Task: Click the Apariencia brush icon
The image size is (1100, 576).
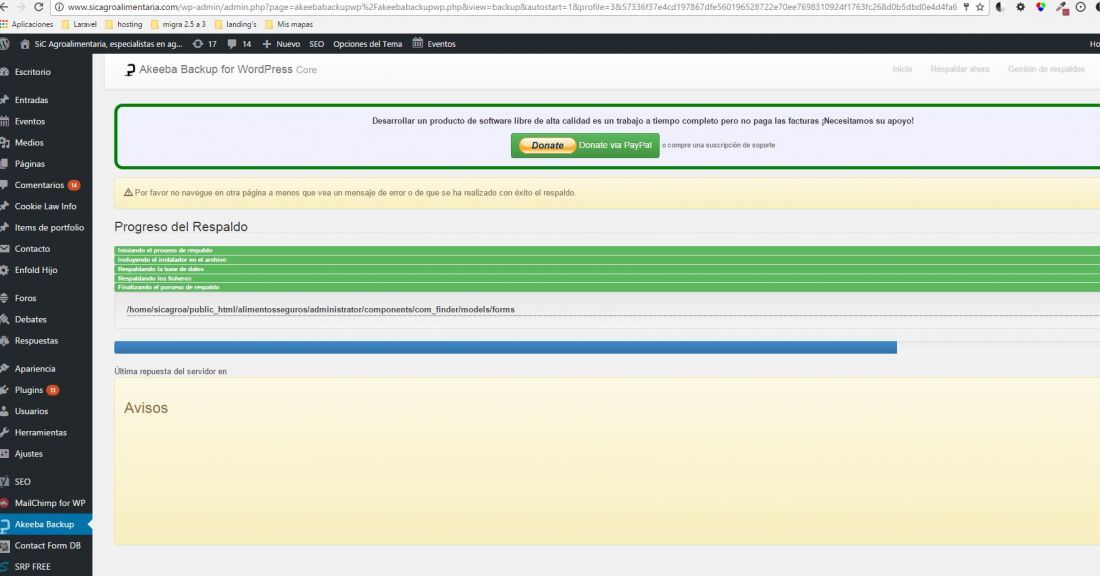Action: [x=4, y=368]
